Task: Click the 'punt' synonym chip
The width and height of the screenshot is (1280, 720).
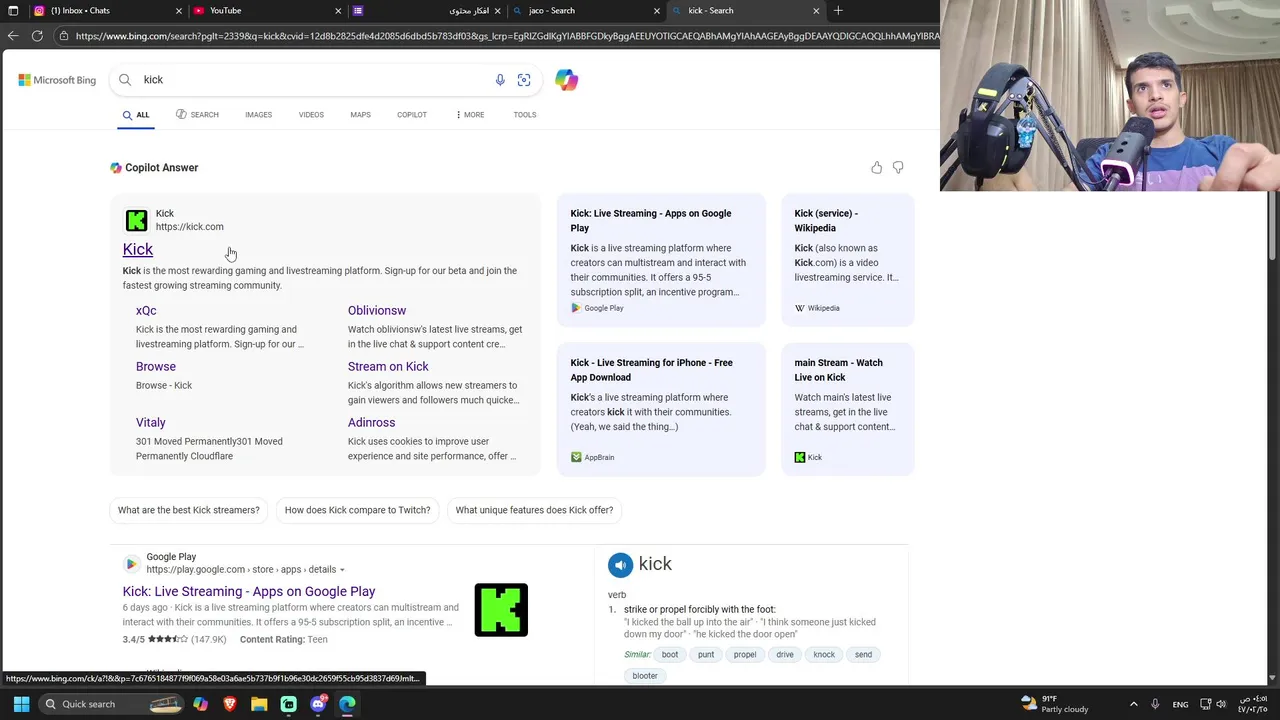Action: (706, 655)
